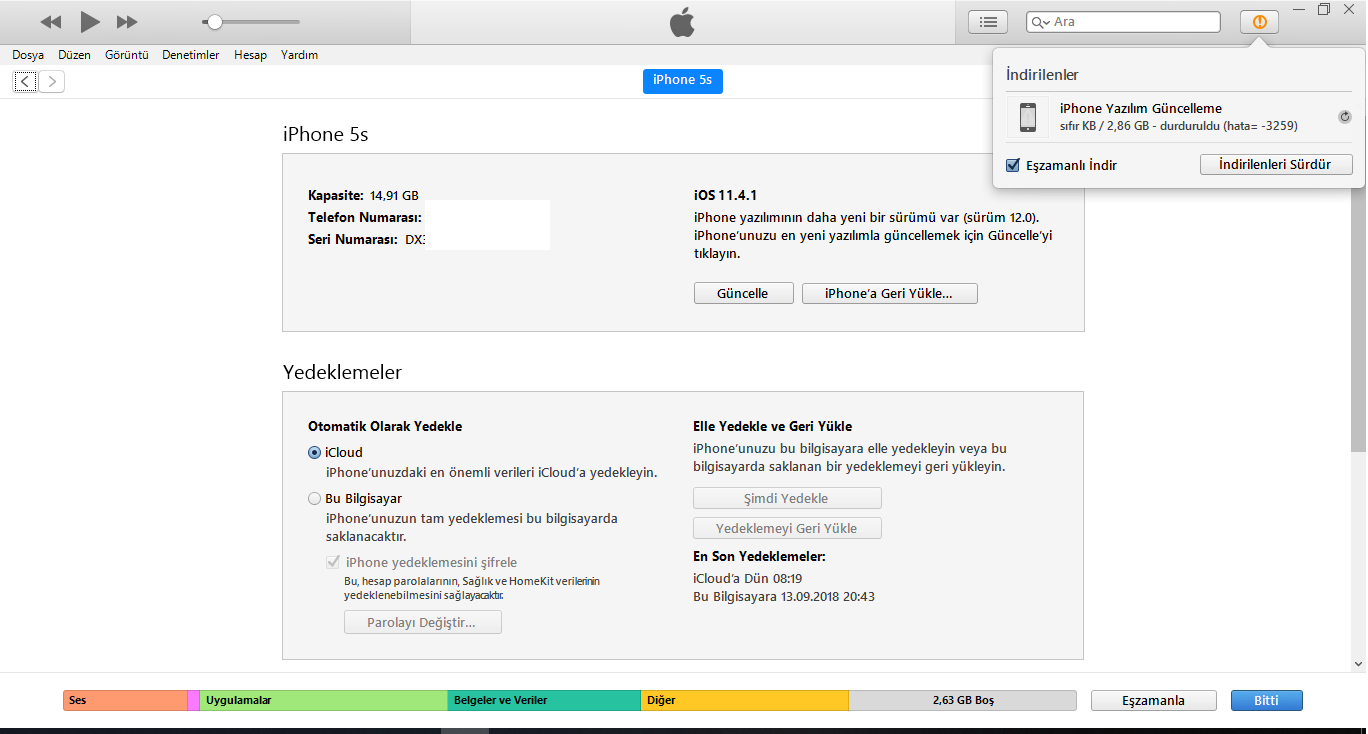Click the Eşzamanla button
The width and height of the screenshot is (1368, 734).
coord(1153,700)
